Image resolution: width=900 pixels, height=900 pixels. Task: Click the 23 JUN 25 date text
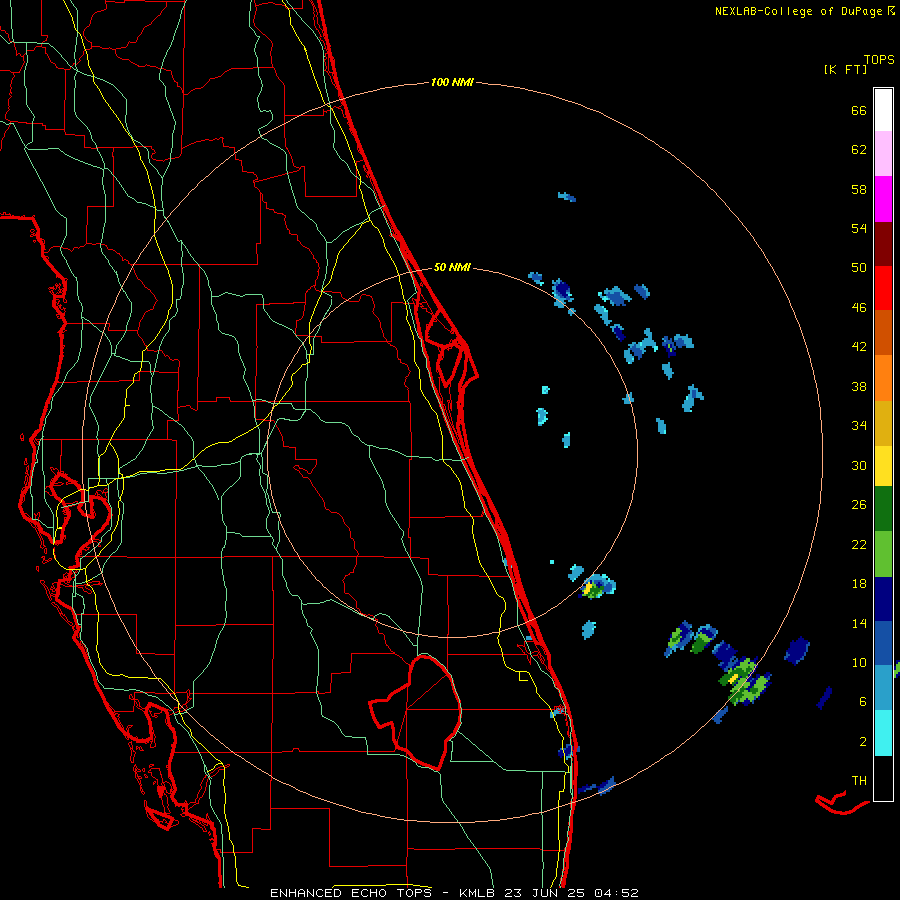click(x=545, y=893)
